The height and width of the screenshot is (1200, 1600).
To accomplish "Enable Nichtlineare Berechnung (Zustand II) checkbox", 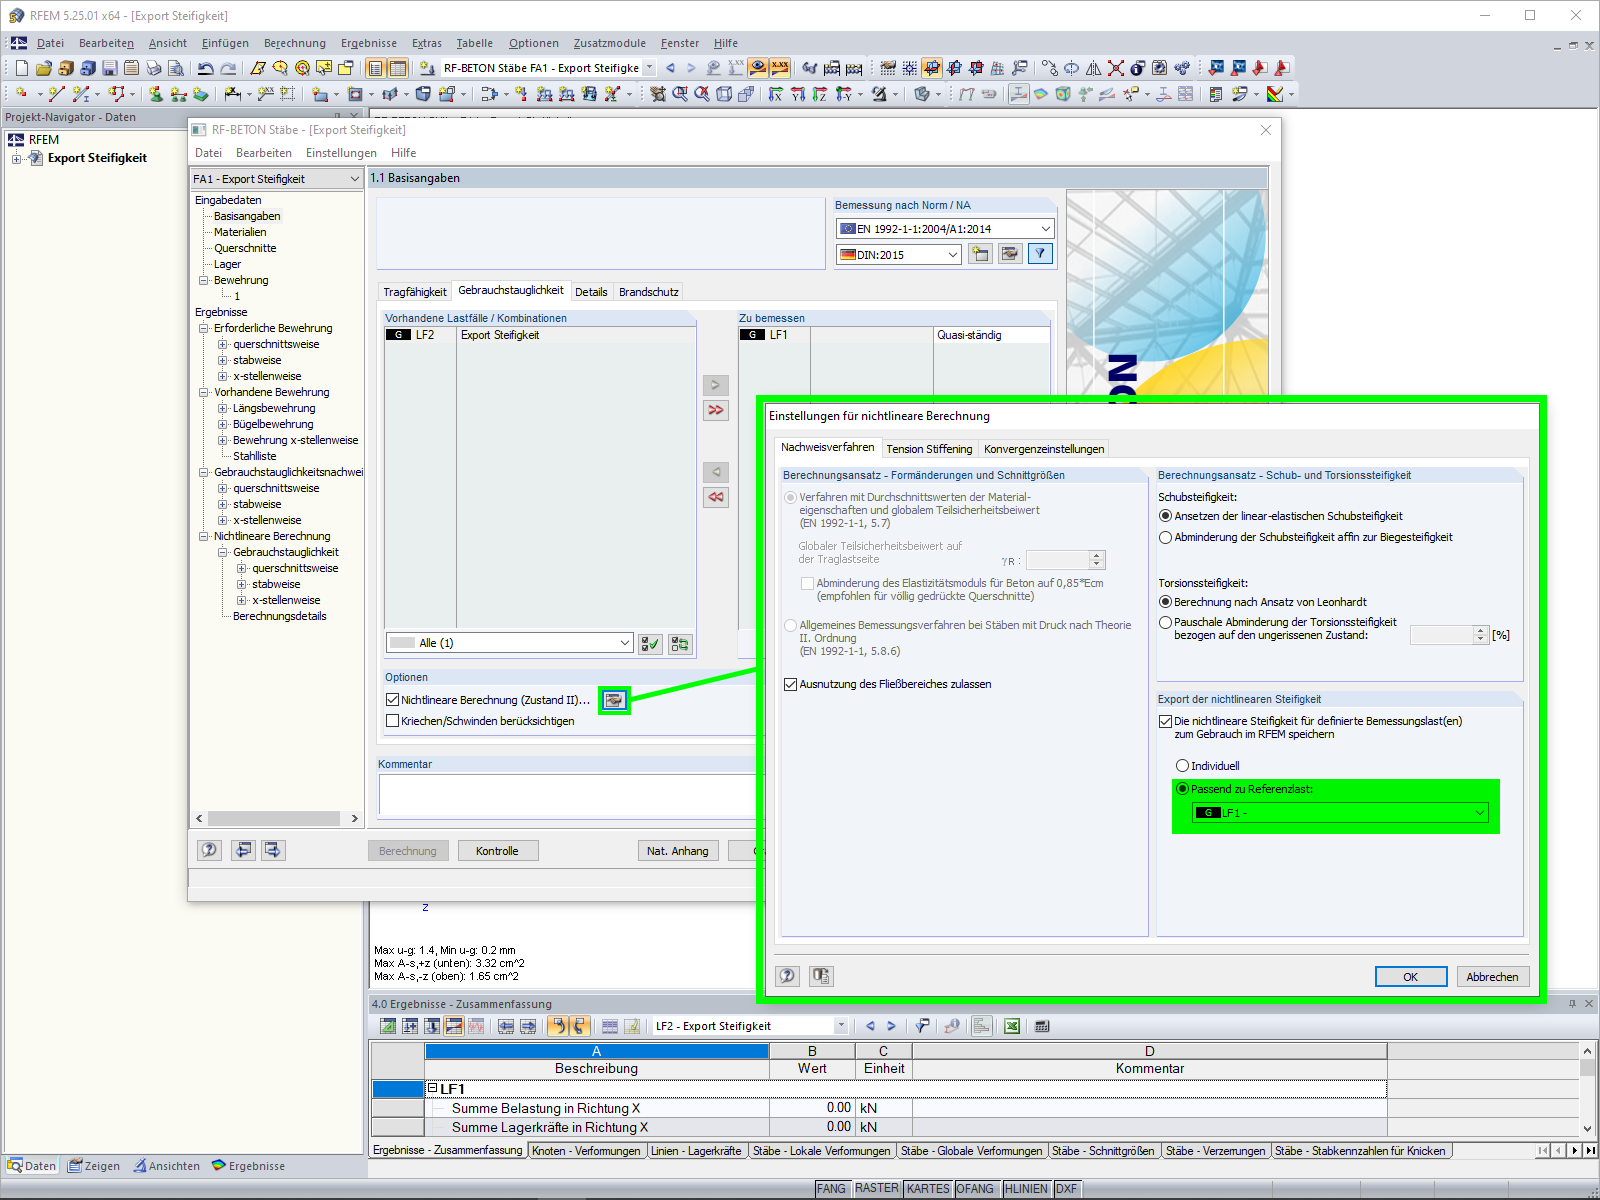I will coord(393,700).
